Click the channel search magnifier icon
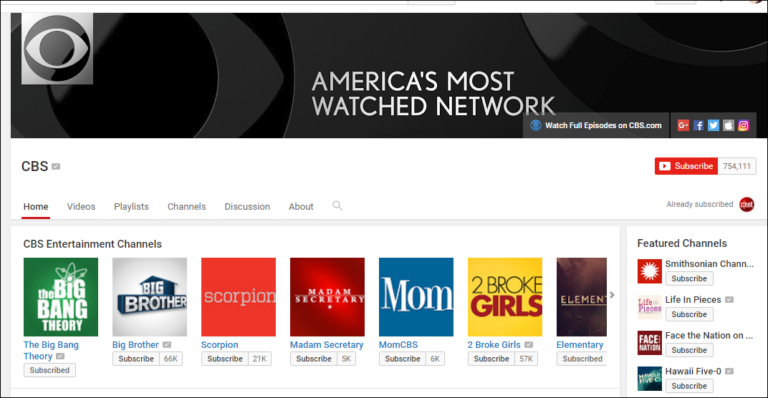 tap(337, 206)
